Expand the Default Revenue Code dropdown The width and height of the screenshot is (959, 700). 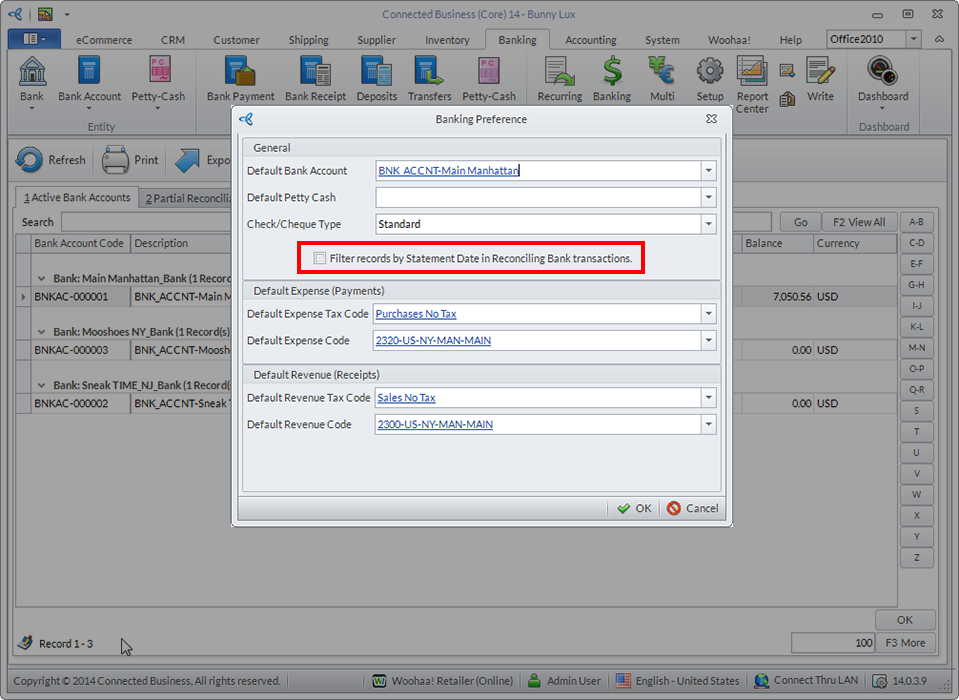coord(708,424)
